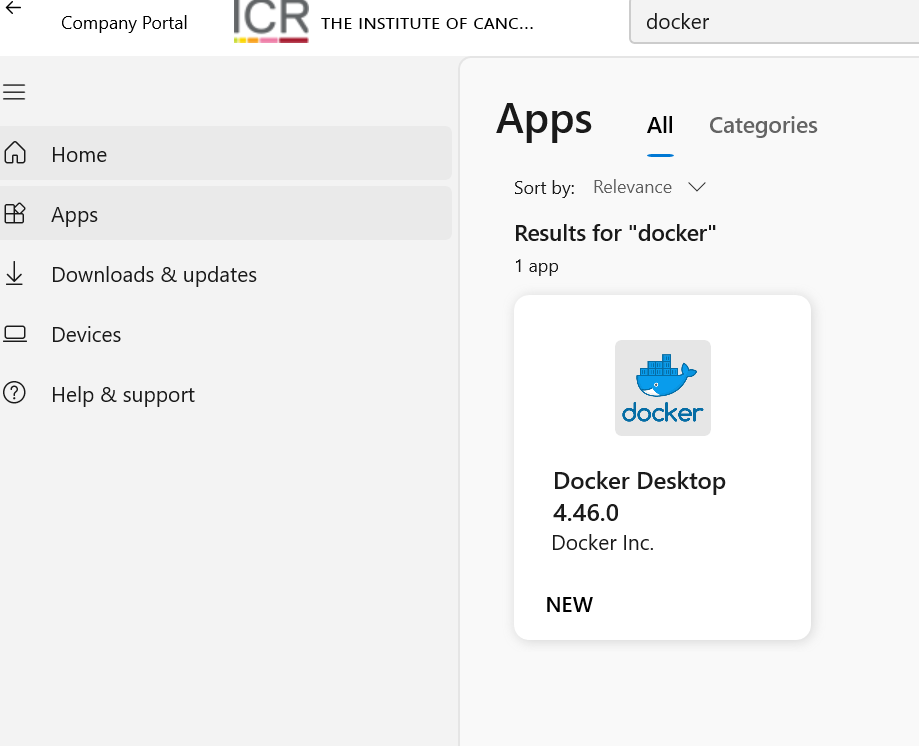This screenshot has width=919, height=746.
Task: Open the Apps navigation item
Action: pyautogui.click(x=226, y=213)
